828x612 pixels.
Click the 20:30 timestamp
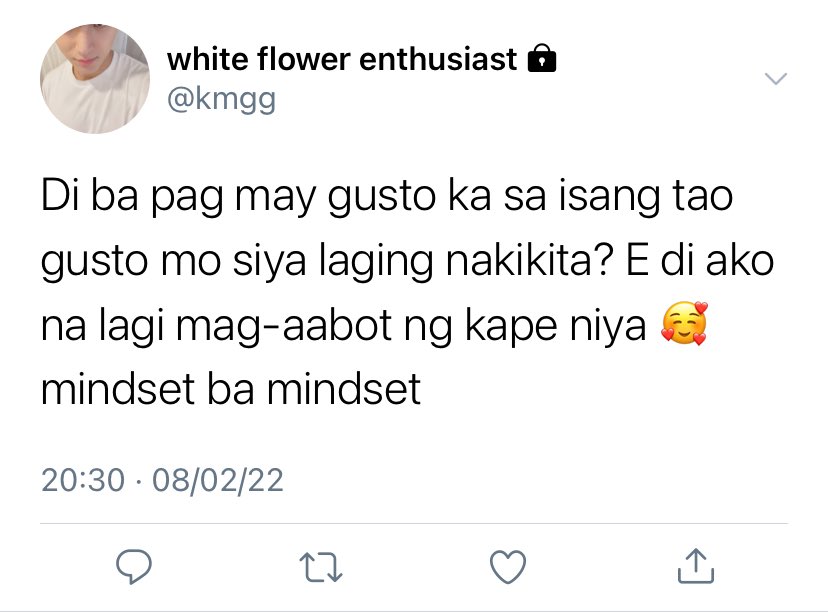pos(83,480)
